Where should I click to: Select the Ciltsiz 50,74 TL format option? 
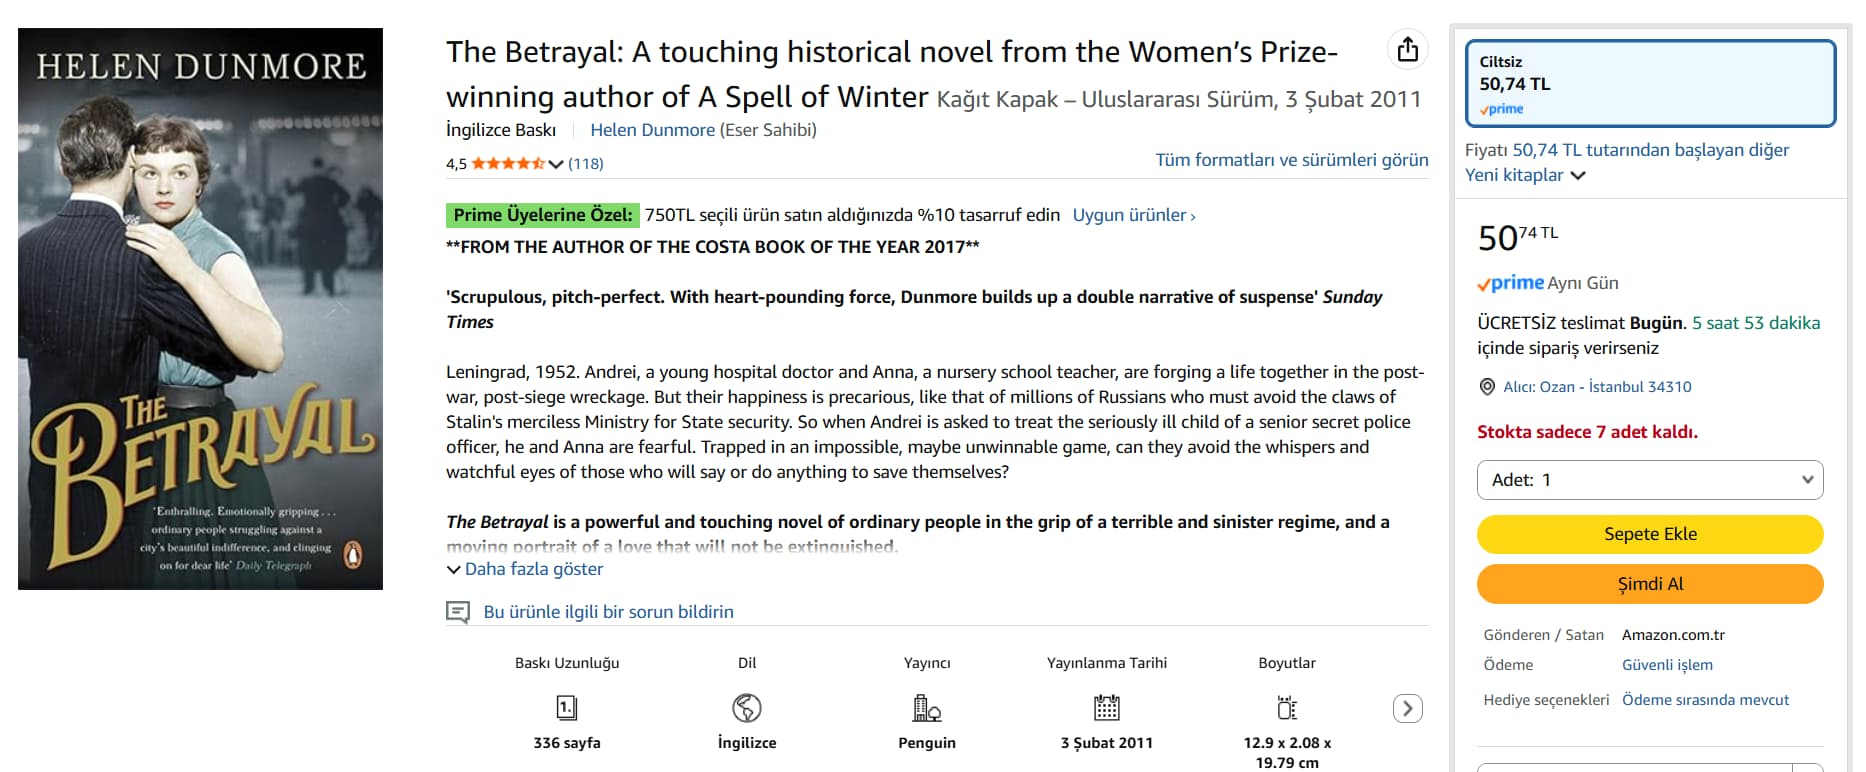[x=1650, y=84]
